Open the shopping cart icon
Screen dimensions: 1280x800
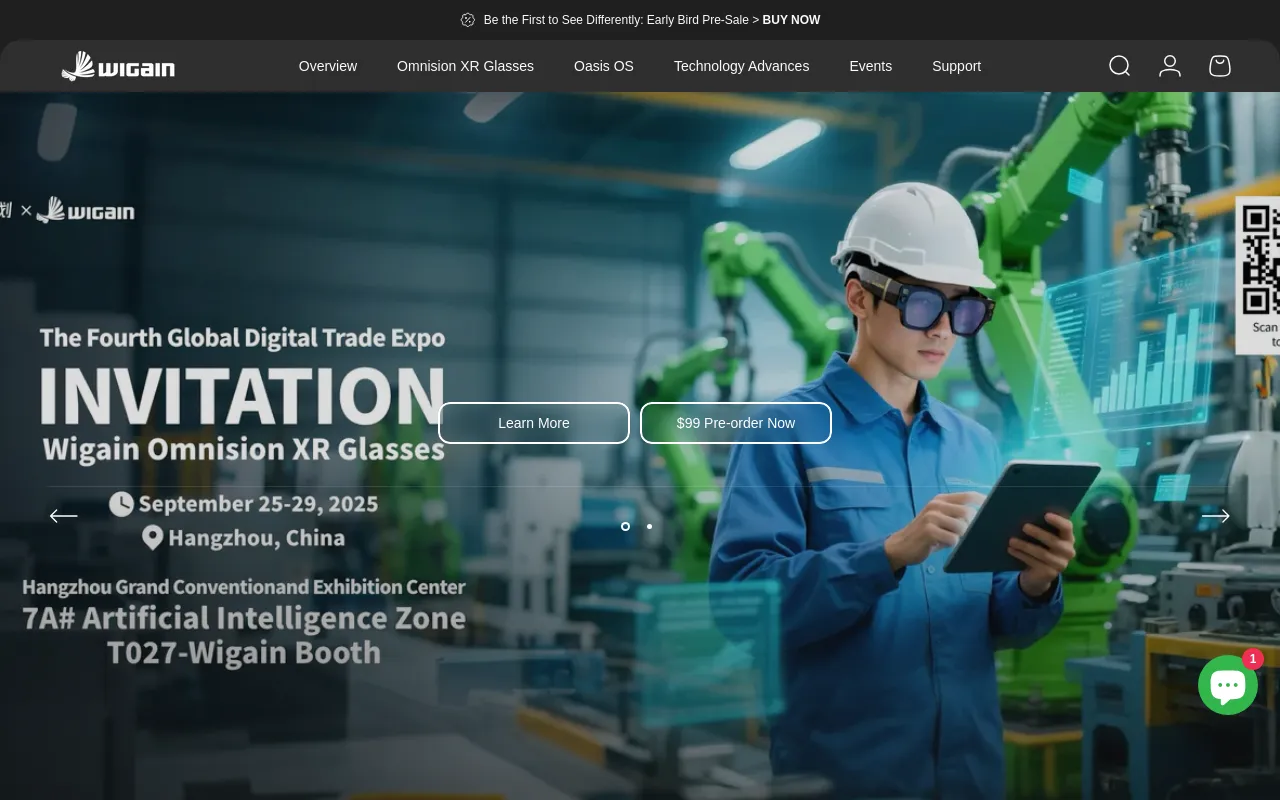click(1219, 66)
